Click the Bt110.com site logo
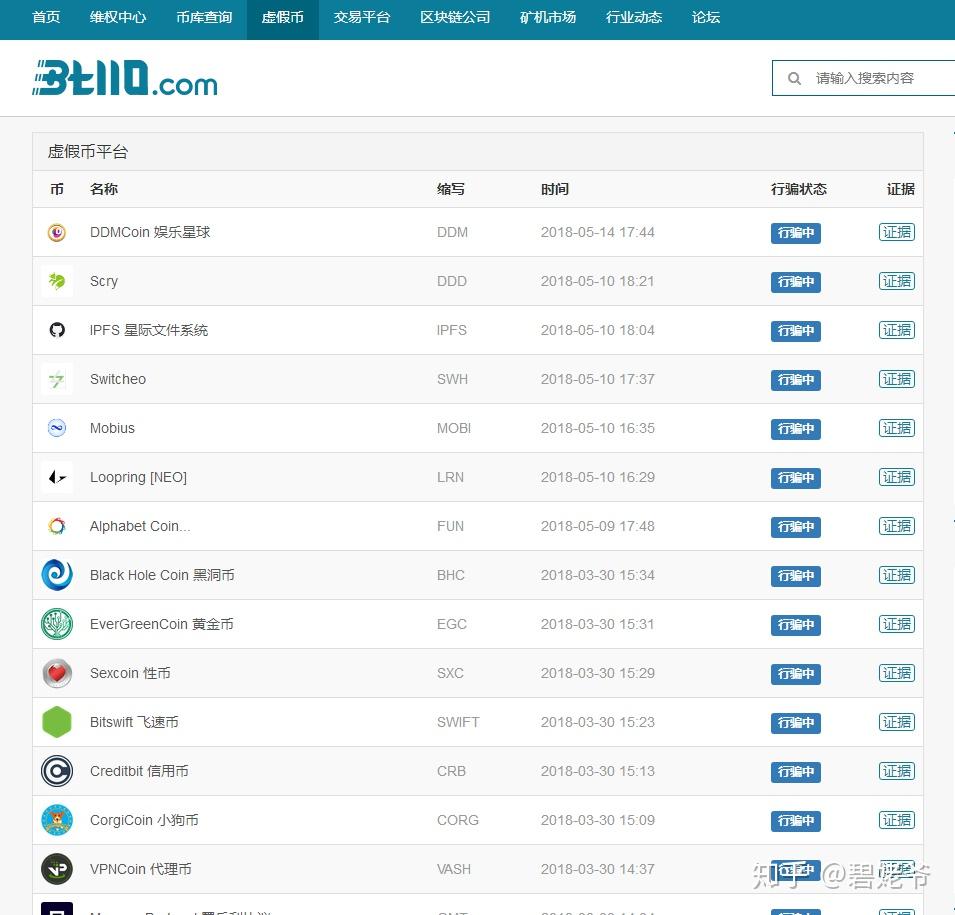The height and width of the screenshot is (915, 955). click(x=125, y=77)
